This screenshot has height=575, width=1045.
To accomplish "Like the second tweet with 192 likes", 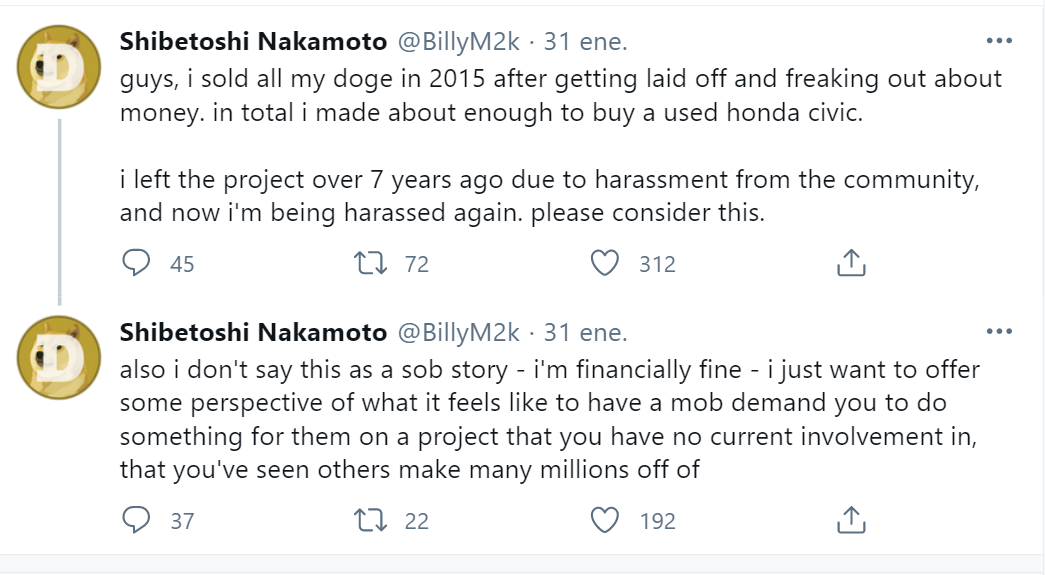I will [x=604, y=520].
